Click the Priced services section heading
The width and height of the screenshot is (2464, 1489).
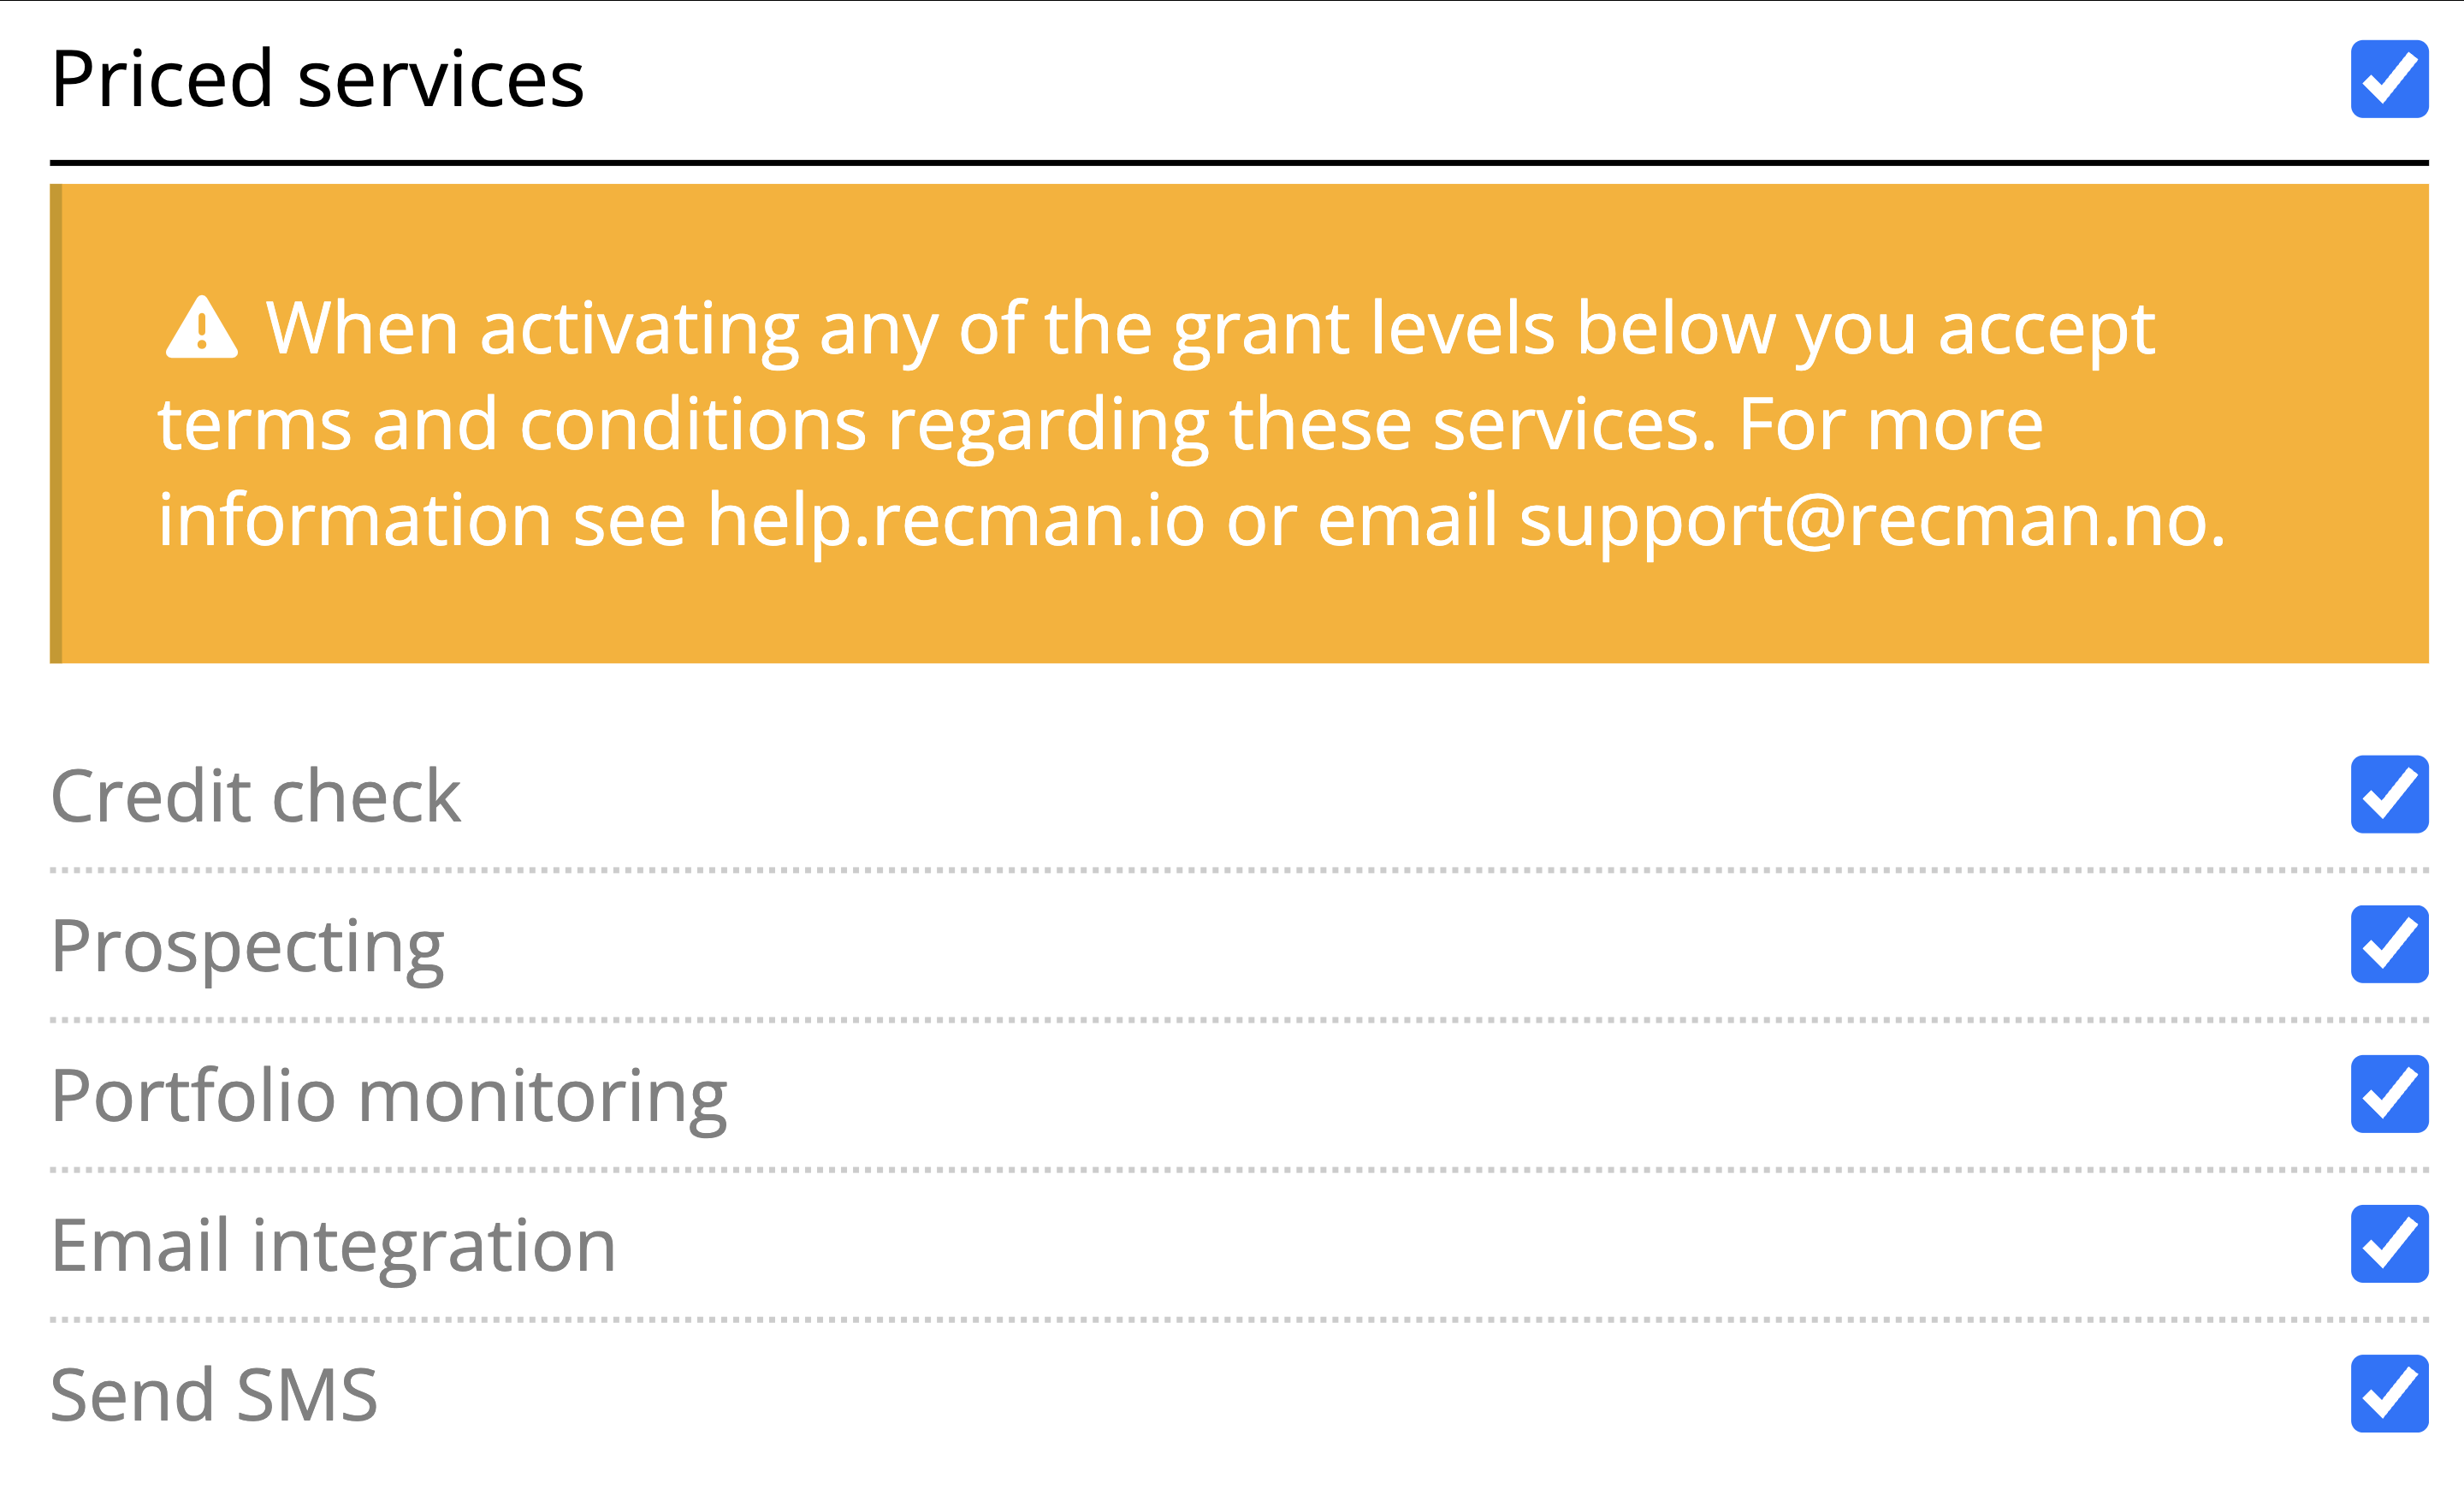317,79
